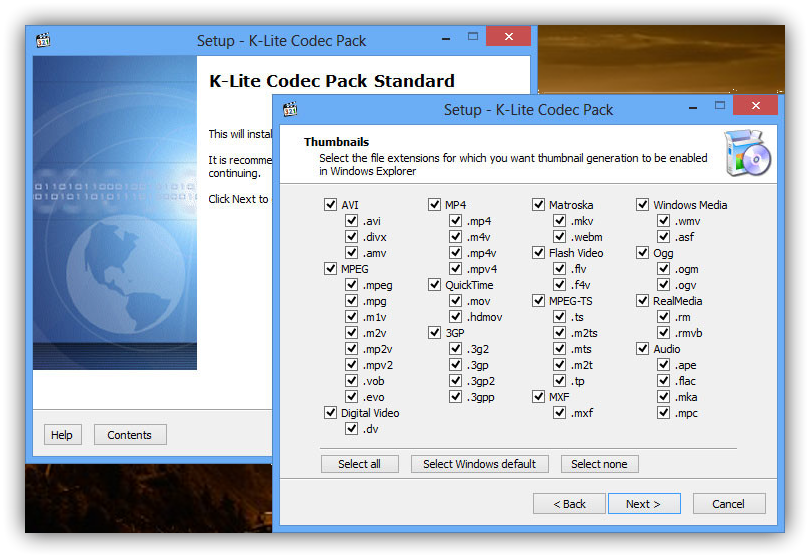Toggle the .flv checkbox
810x558 pixels.
(x=559, y=269)
